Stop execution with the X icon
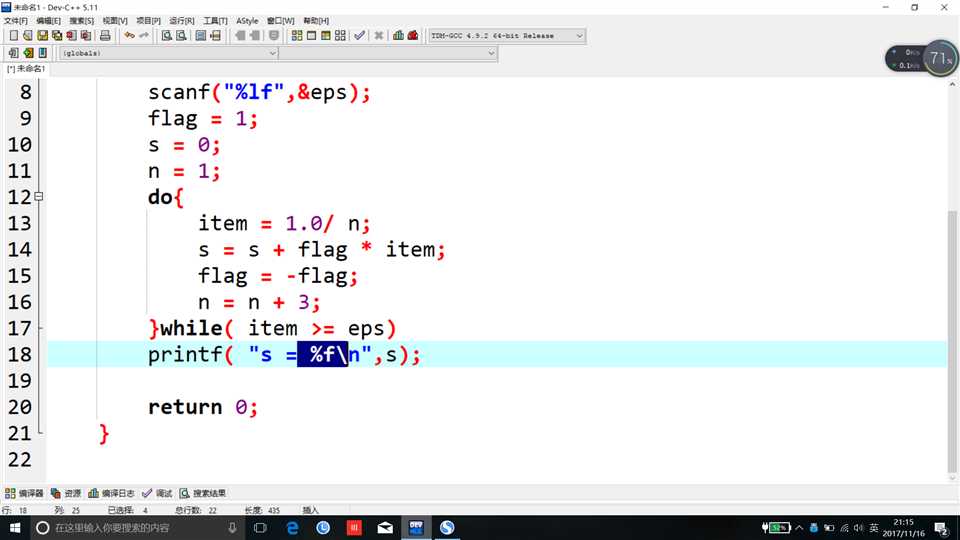960x540 pixels. coord(379,36)
